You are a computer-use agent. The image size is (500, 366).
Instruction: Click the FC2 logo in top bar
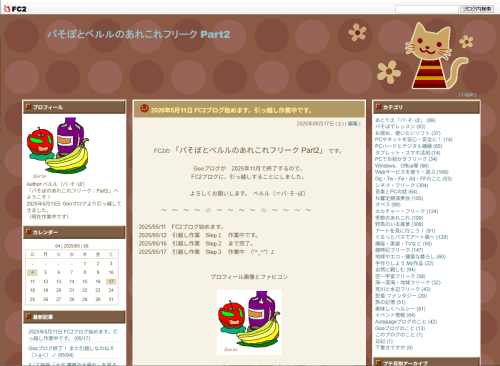[x=15, y=9]
